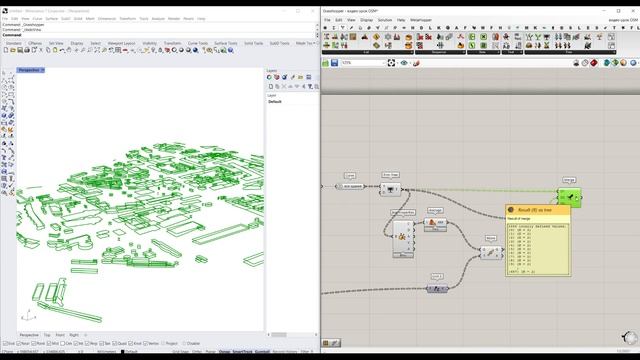
Task: Select the Default layer row in Layers panel
Action: [x=292, y=102]
